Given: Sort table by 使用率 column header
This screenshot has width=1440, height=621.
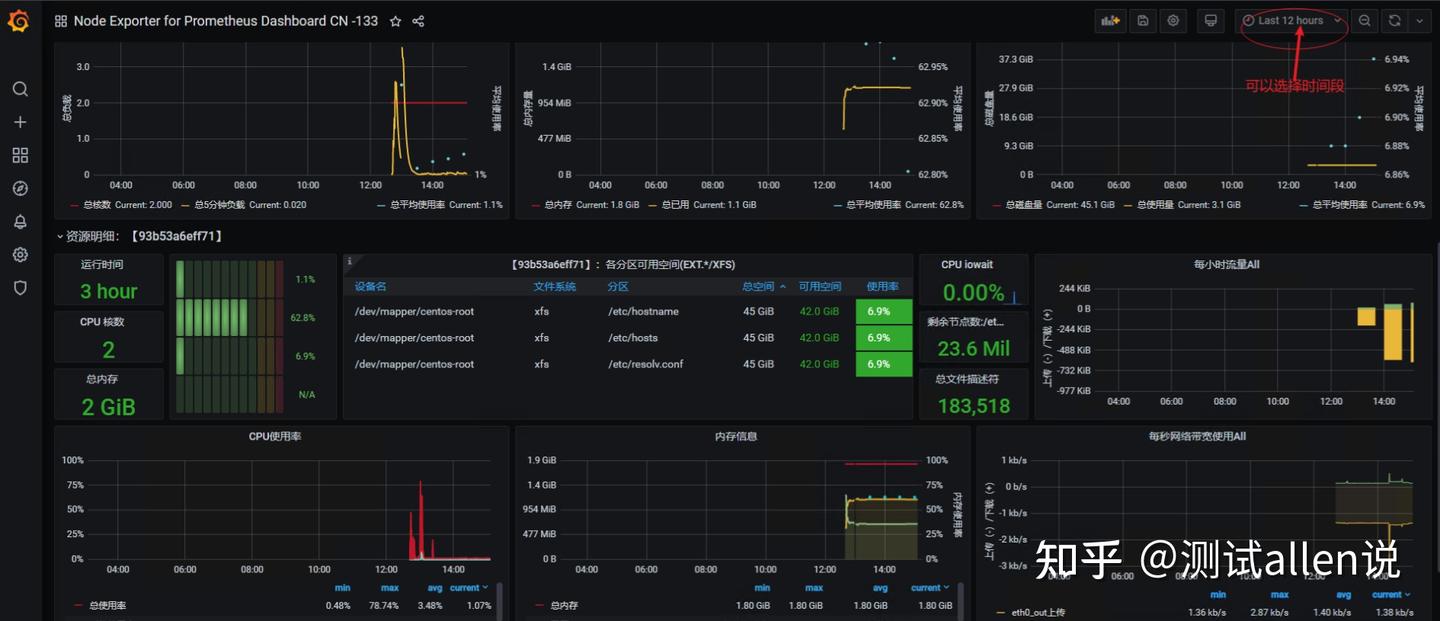Looking at the screenshot, I should [x=883, y=286].
